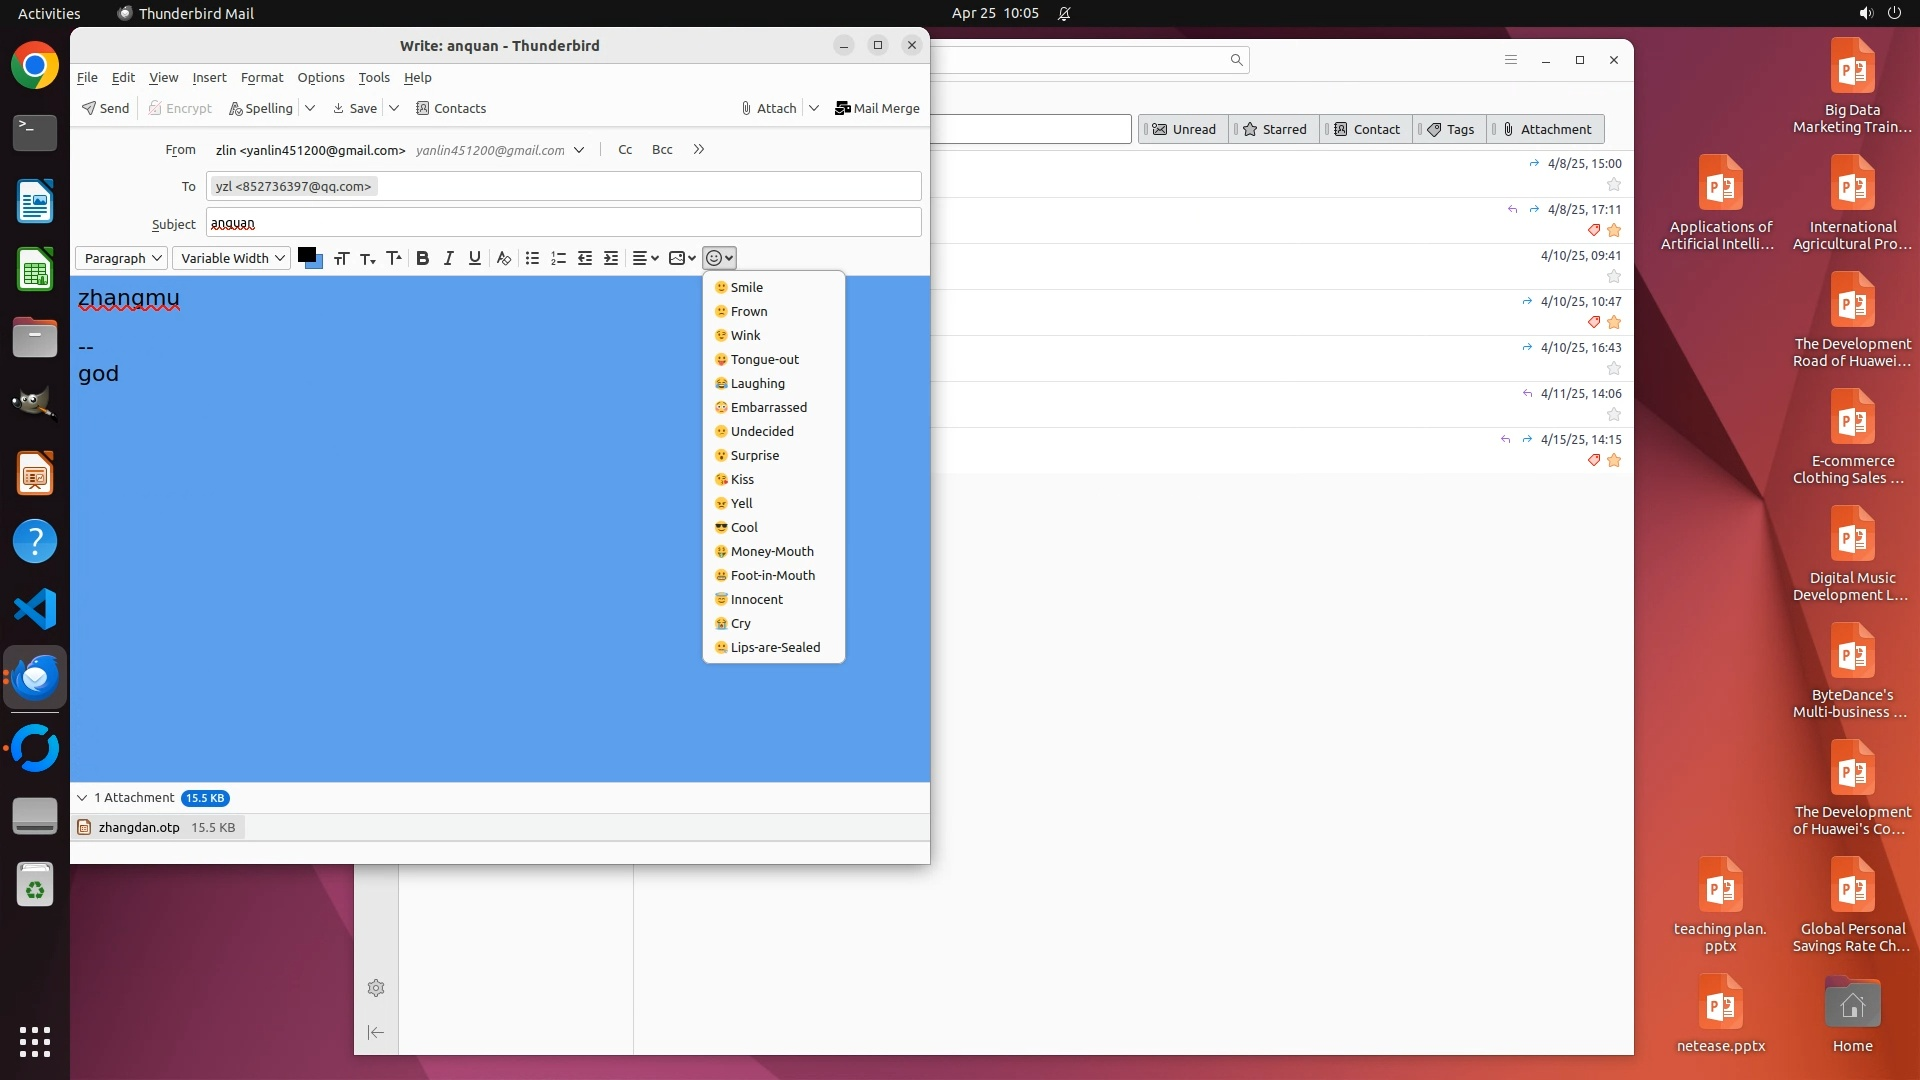Toggle underline text formatting
The image size is (1920, 1080).
tap(475, 258)
